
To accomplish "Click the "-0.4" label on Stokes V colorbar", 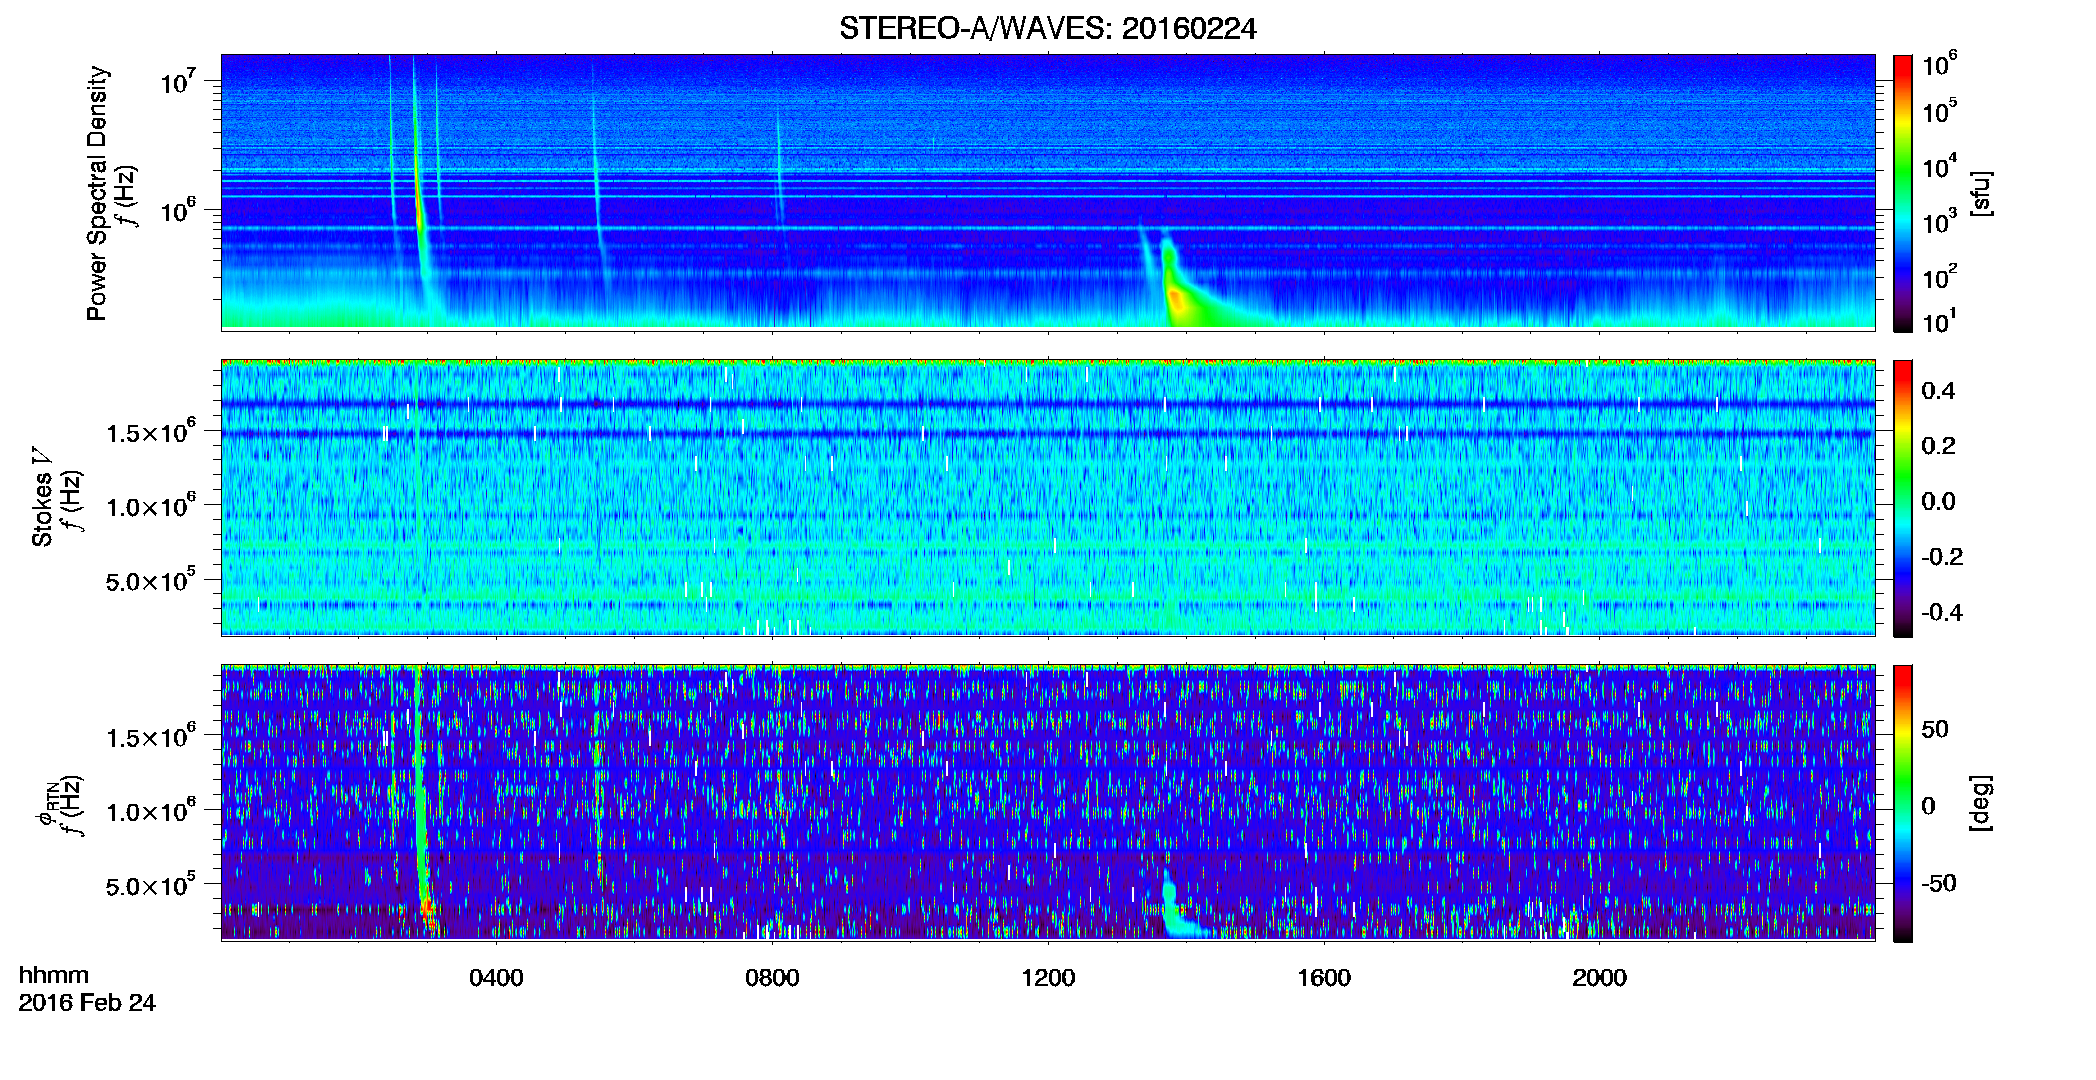I will pyautogui.click(x=1942, y=612).
